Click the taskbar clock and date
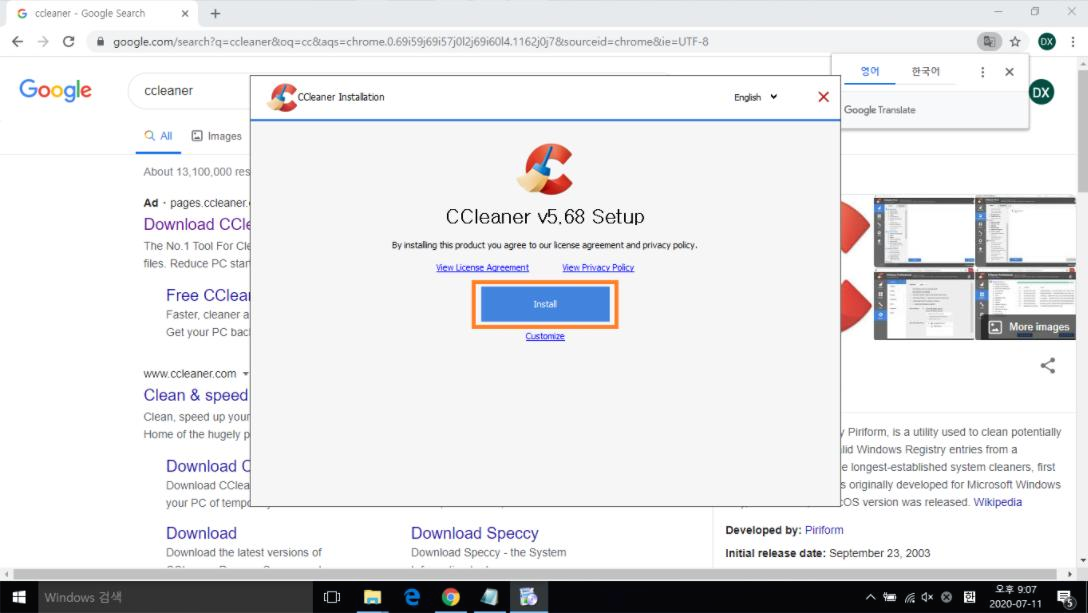 (x=1016, y=597)
